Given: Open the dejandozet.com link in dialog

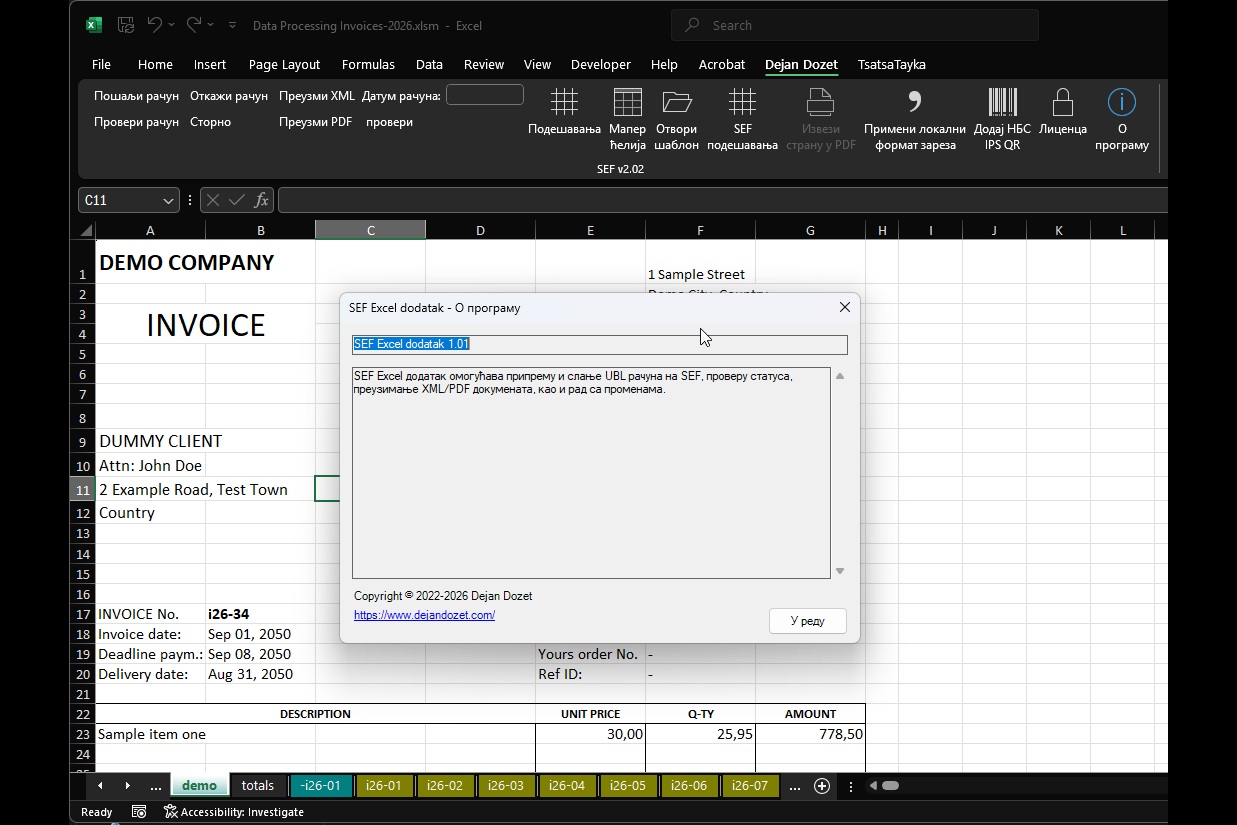Looking at the screenshot, I should pos(424,615).
